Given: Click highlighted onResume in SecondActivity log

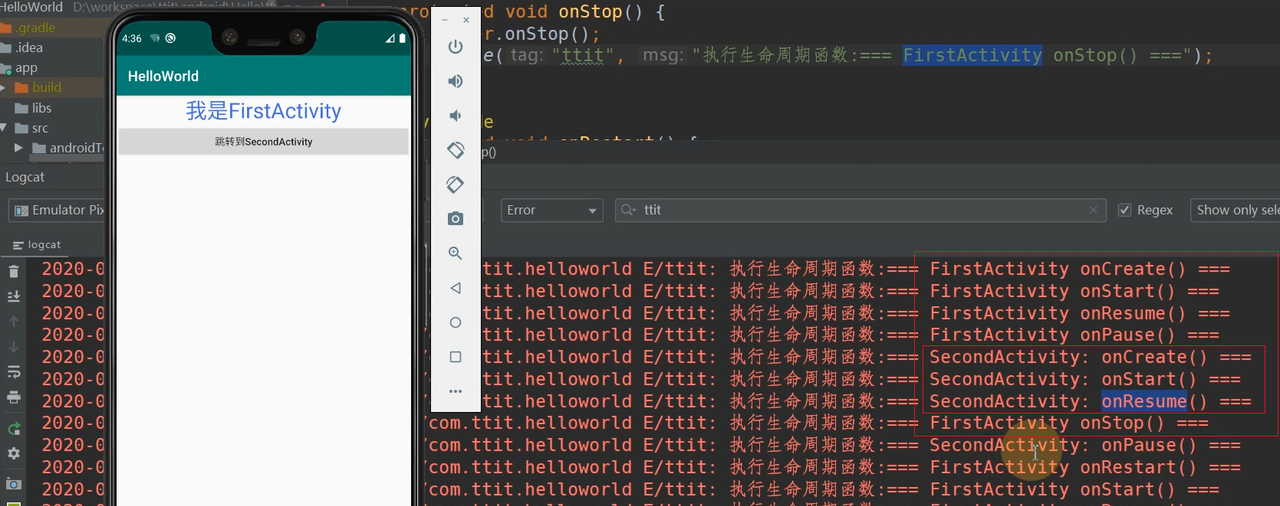Looking at the screenshot, I should tap(1144, 401).
